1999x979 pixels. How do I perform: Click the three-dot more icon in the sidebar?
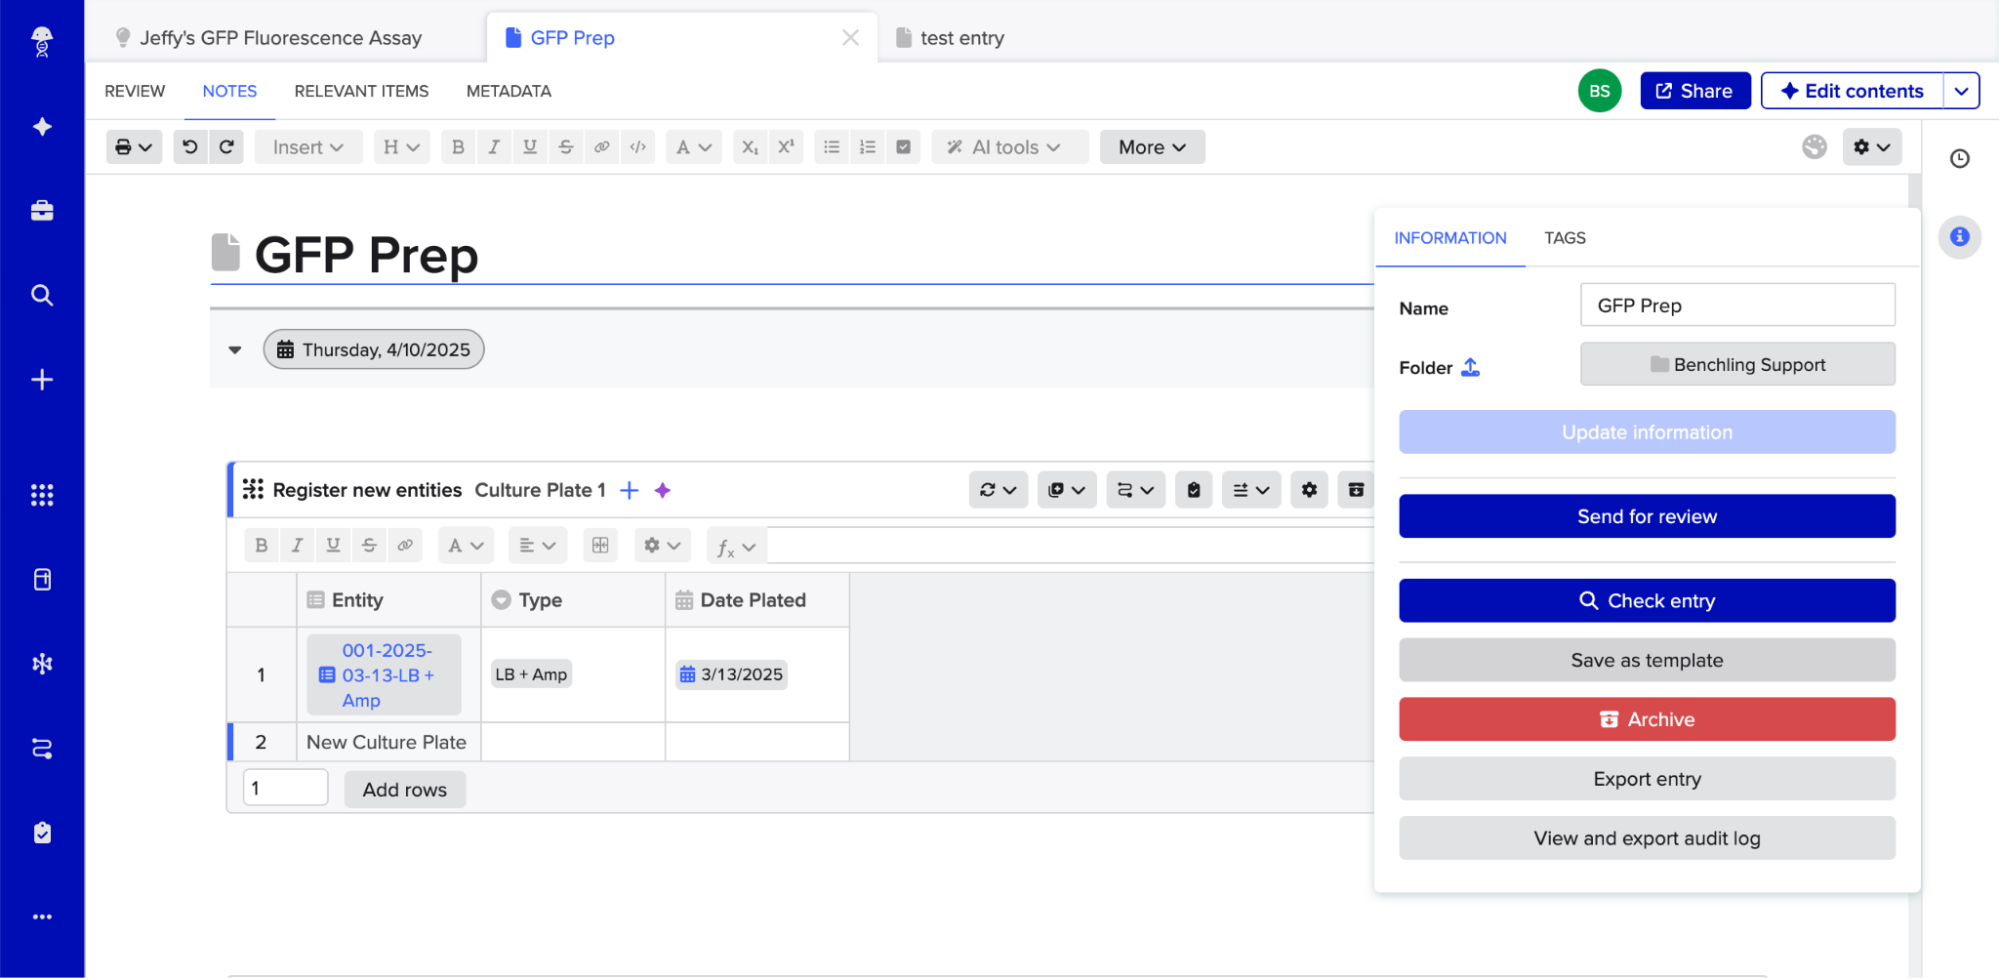pyautogui.click(x=42, y=917)
